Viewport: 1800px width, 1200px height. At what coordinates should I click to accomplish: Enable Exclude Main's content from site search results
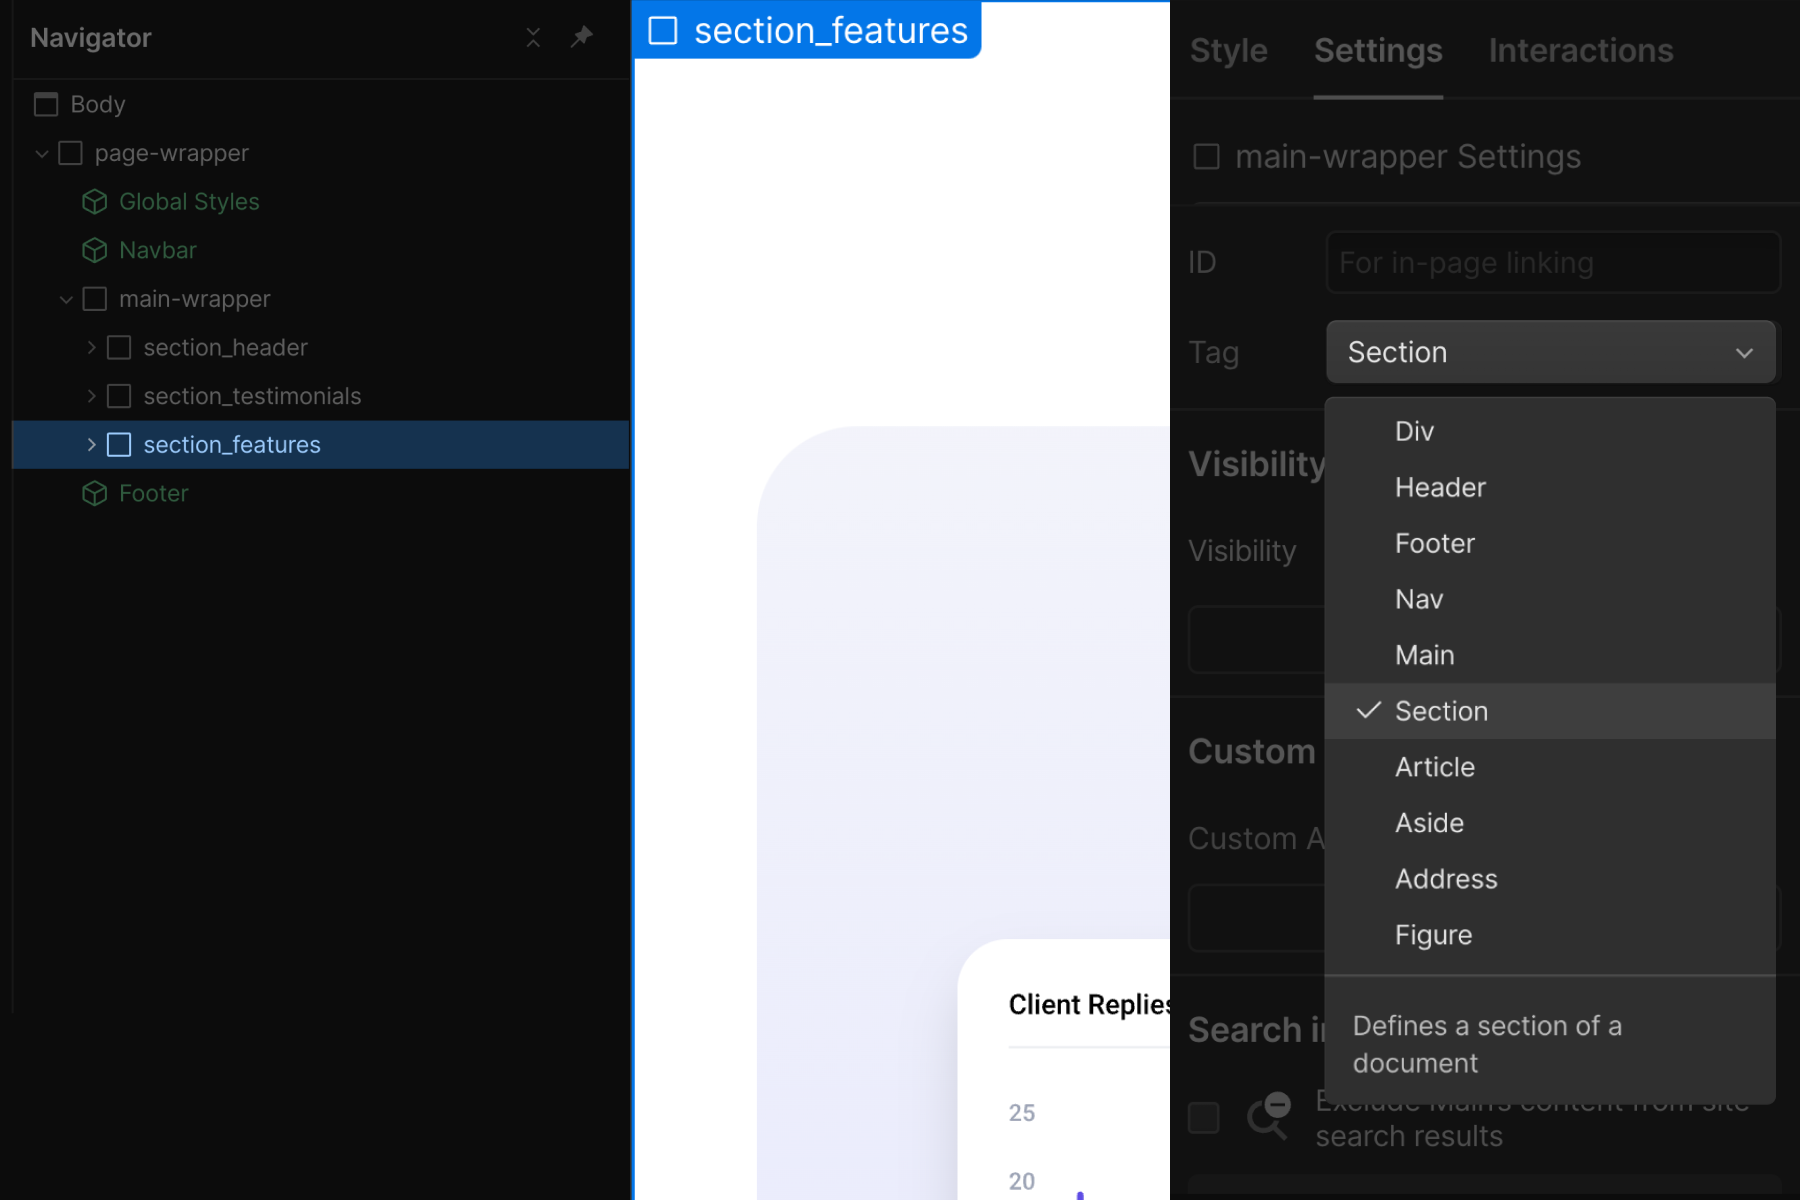point(1204,1118)
